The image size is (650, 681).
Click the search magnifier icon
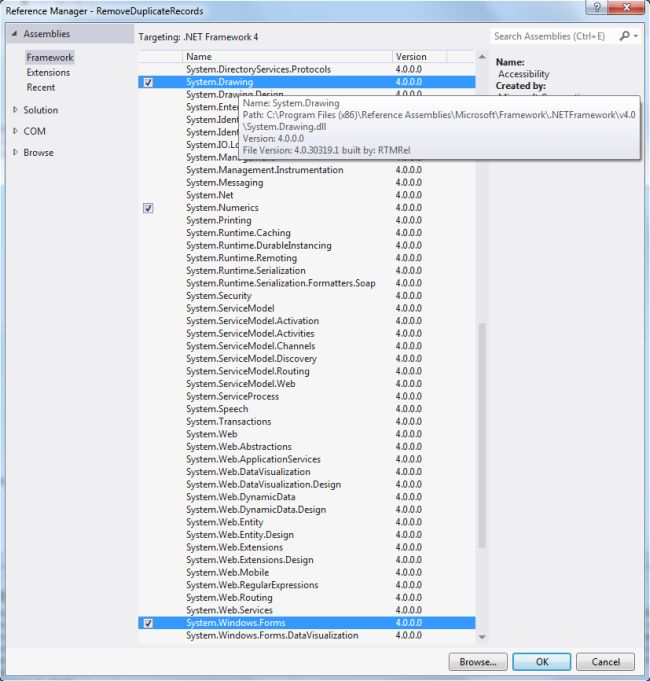pos(624,36)
